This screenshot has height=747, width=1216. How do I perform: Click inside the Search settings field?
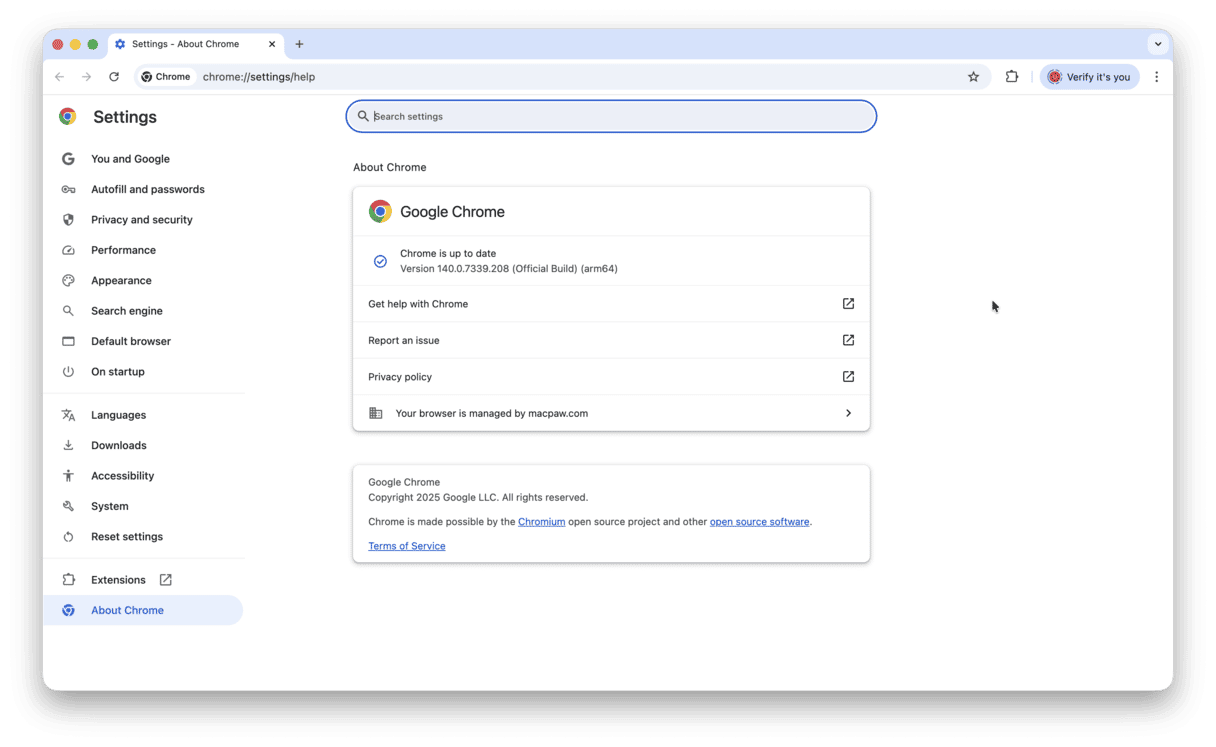coord(610,116)
